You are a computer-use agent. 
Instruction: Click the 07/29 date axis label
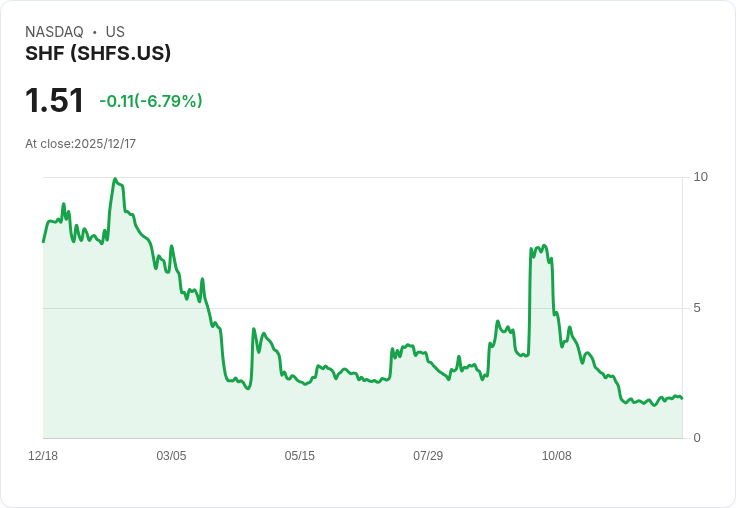click(428, 455)
